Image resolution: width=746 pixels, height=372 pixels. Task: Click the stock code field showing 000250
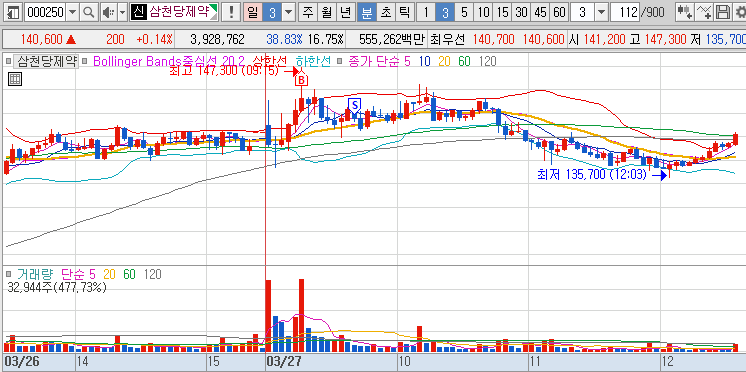coord(45,12)
